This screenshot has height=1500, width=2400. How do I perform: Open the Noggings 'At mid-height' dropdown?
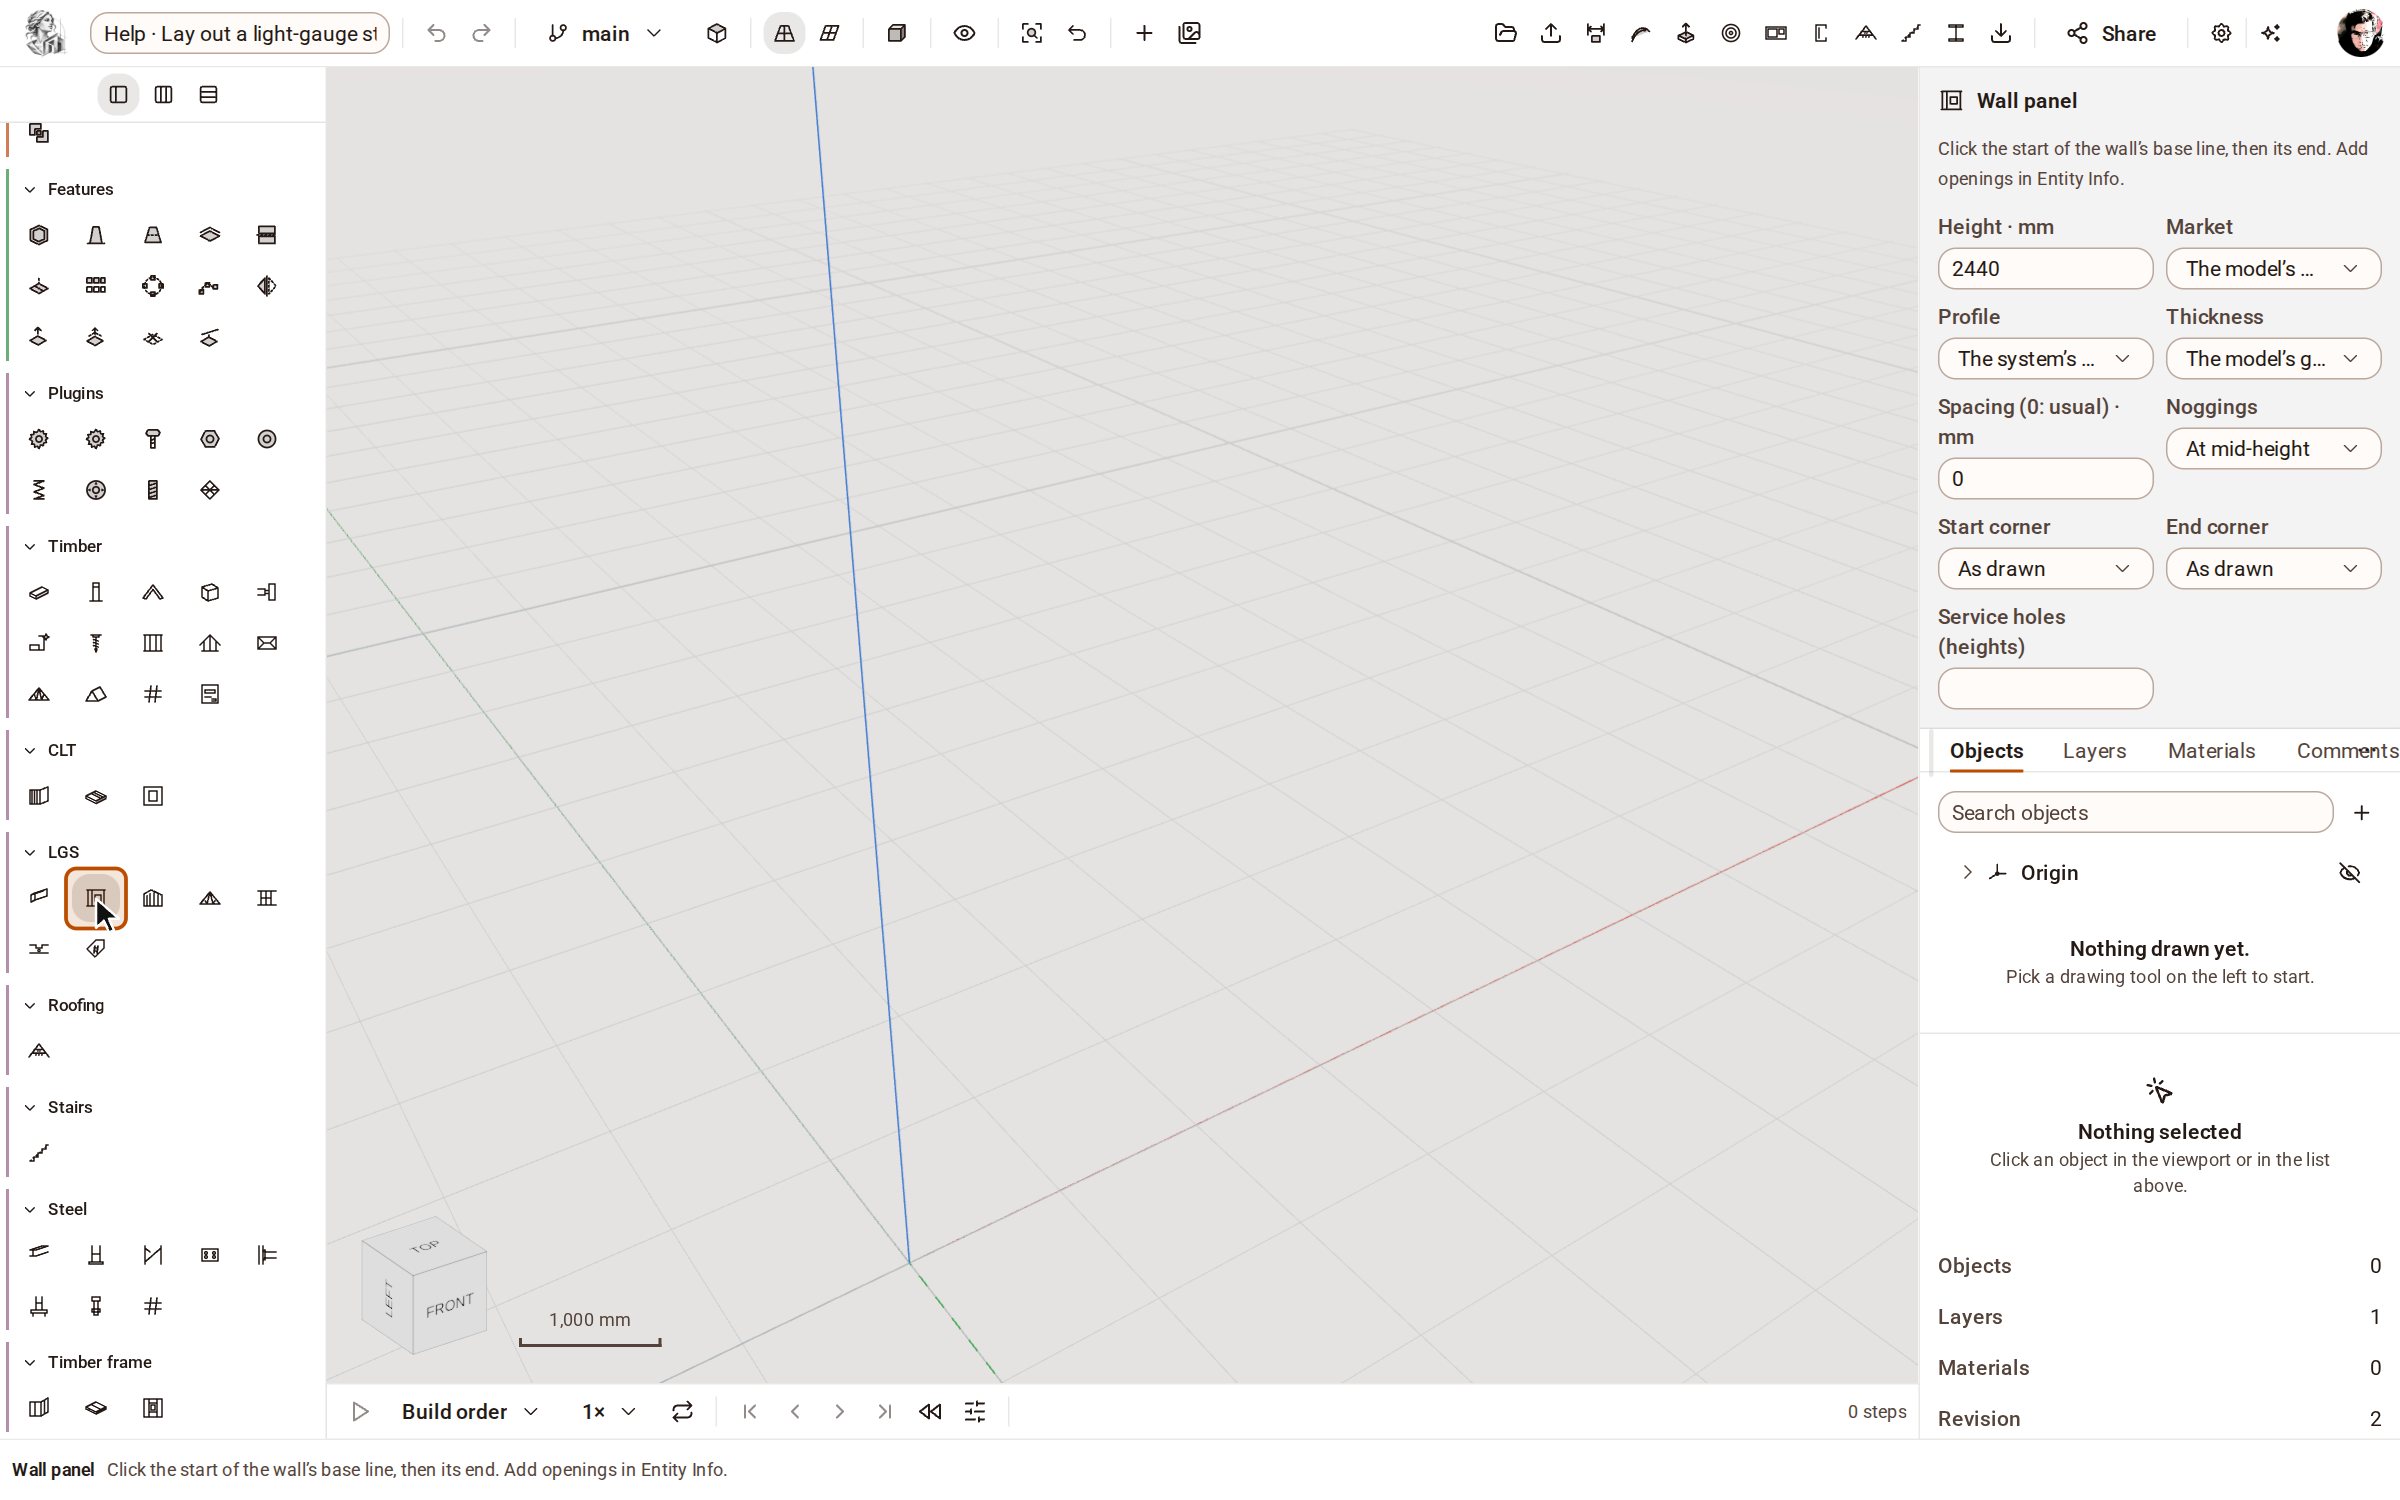pyautogui.click(x=2273, y=448)
